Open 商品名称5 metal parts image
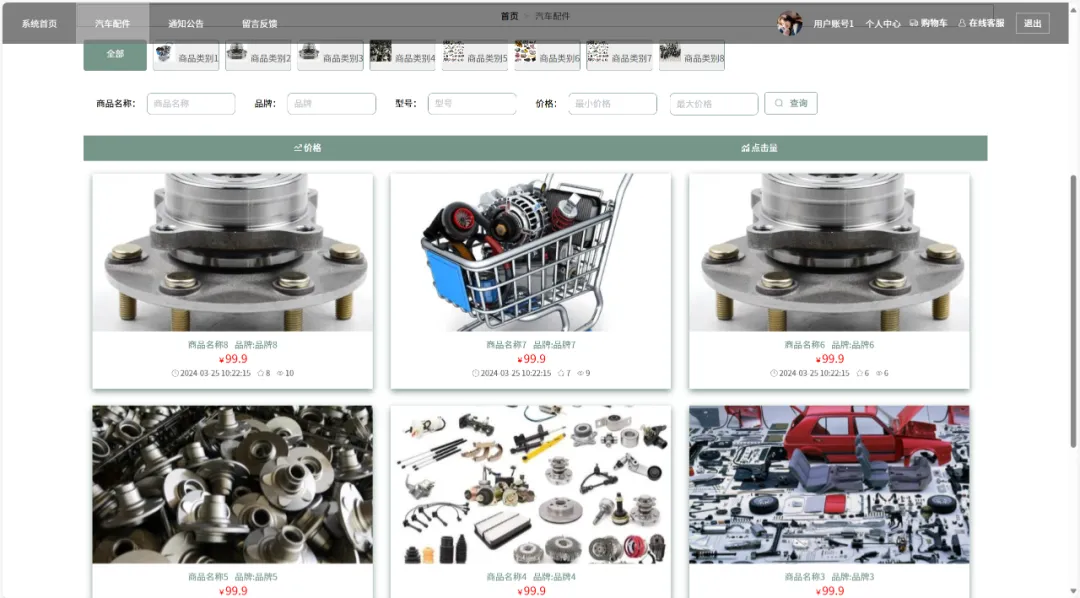The image size is (1080, 598). click(233, 484)
